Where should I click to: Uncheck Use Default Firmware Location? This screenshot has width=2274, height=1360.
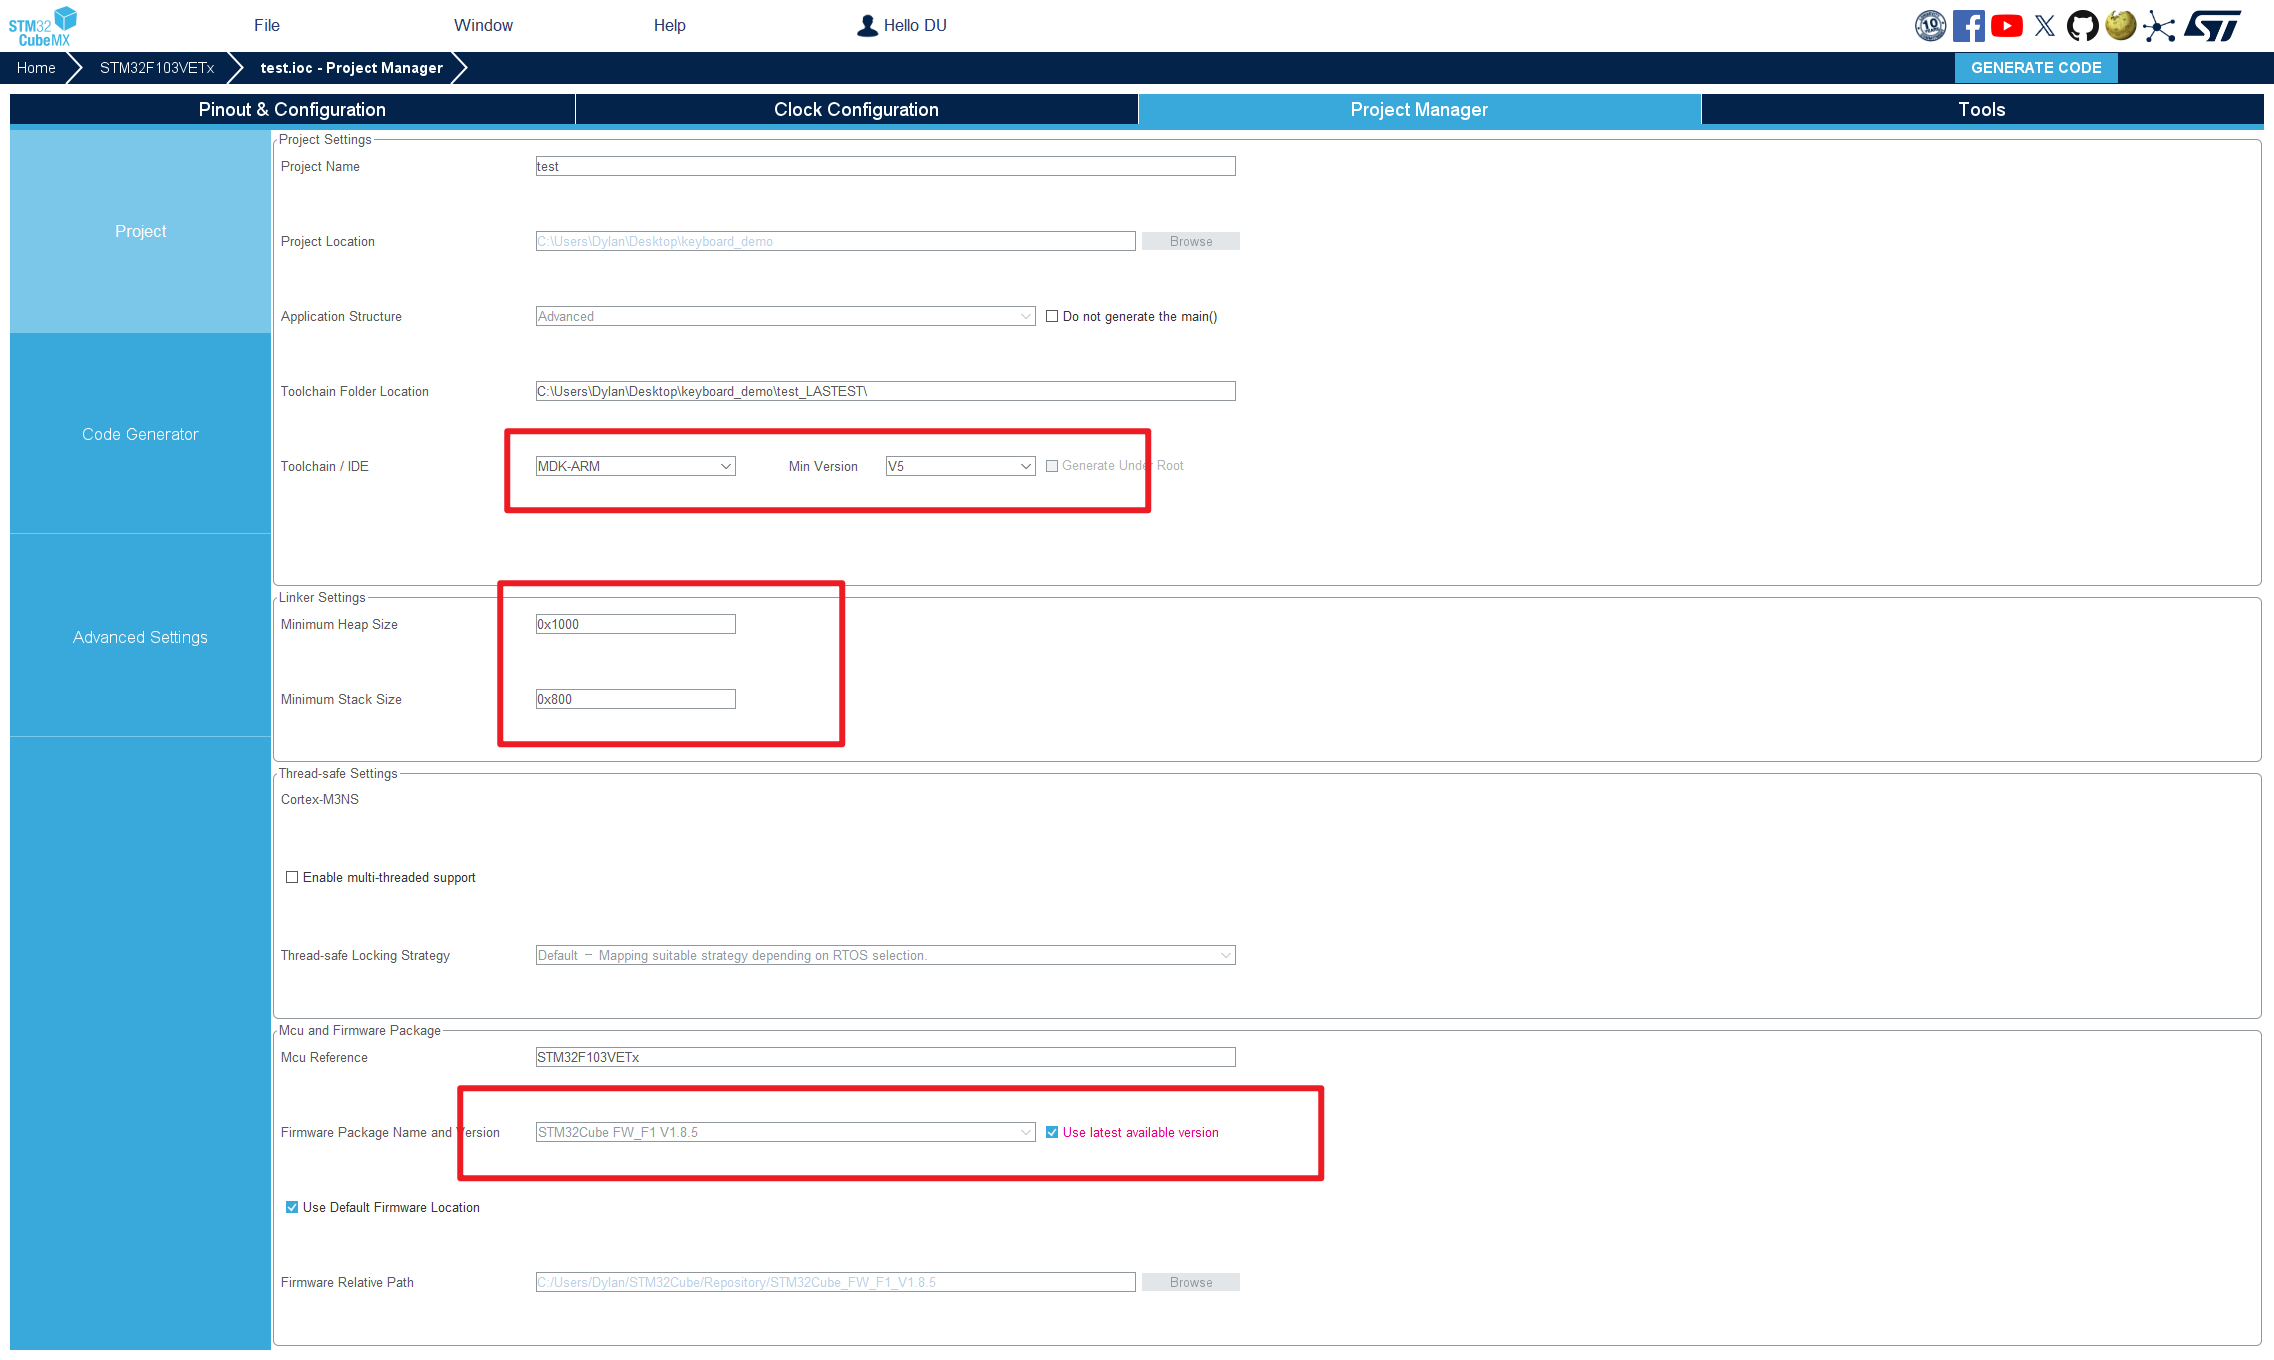[292, 1207]
